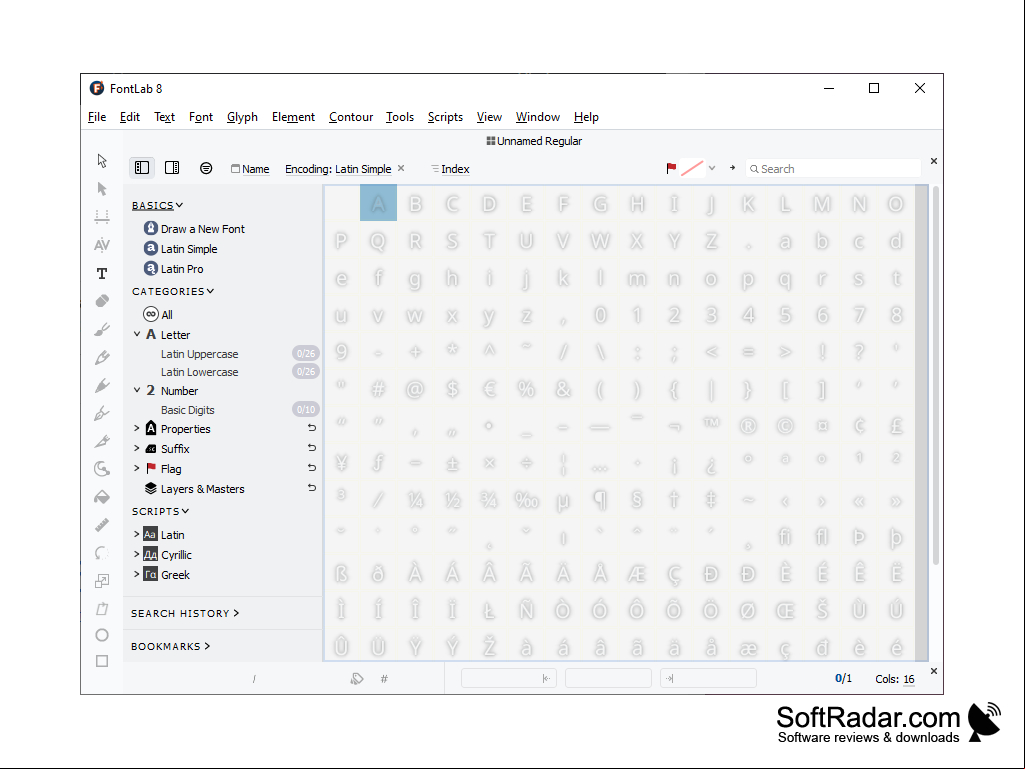Select the Text T tool
Image resolution: width=1025 pixels, height=769 pixels.
(102, 273)
